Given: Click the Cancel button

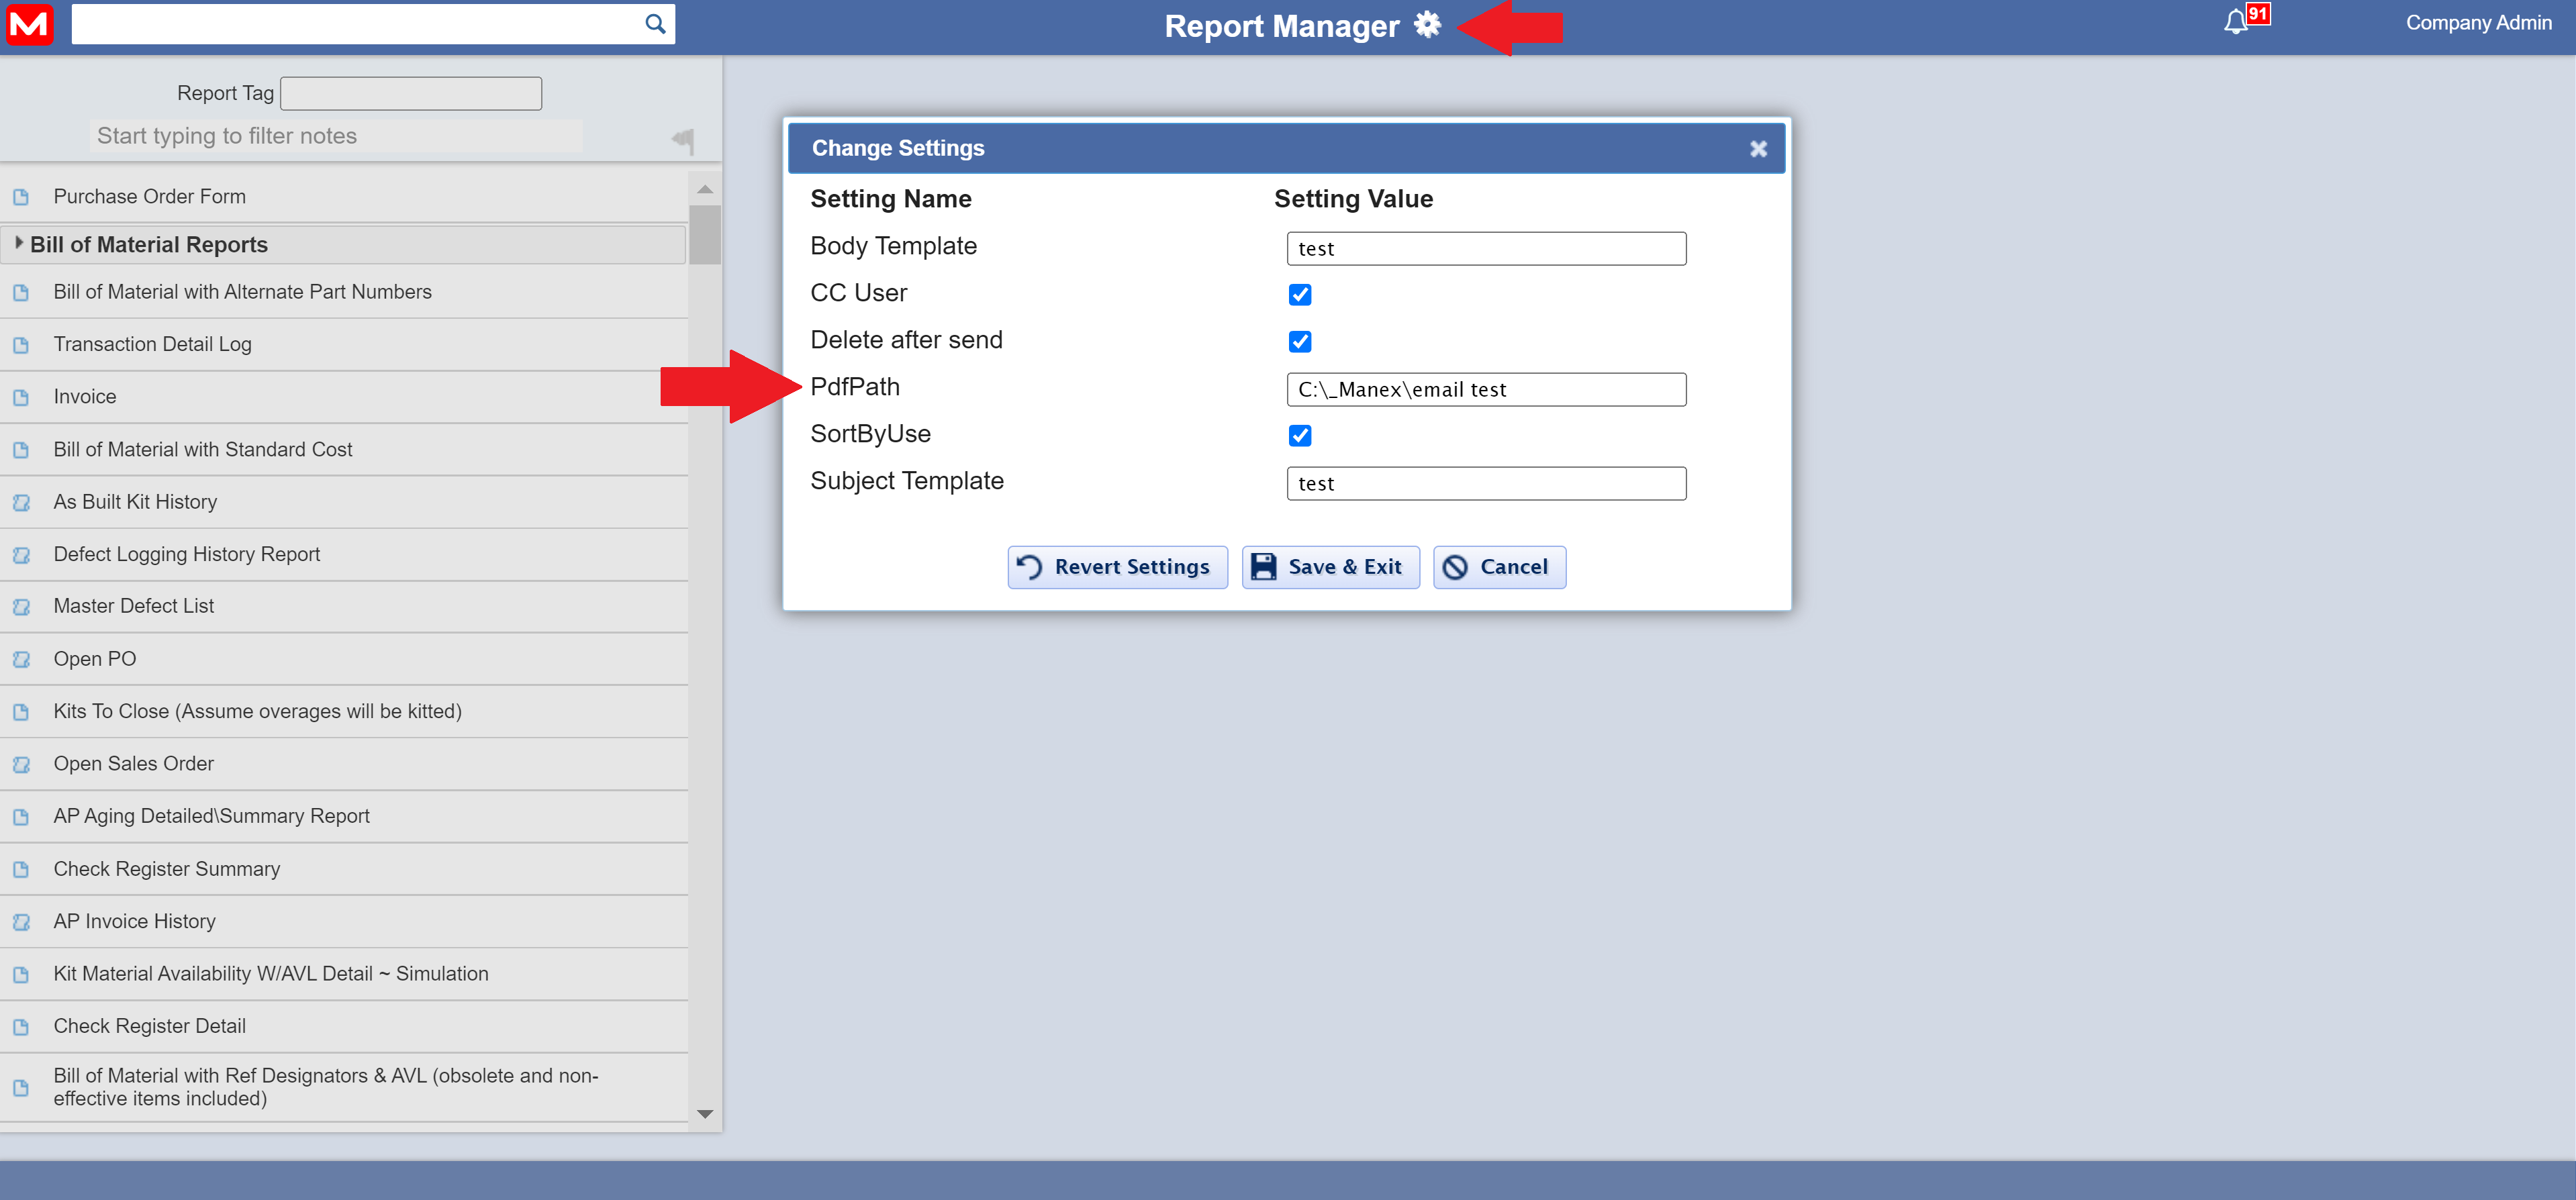Looking at the screenshot, I should (1498, 567).
